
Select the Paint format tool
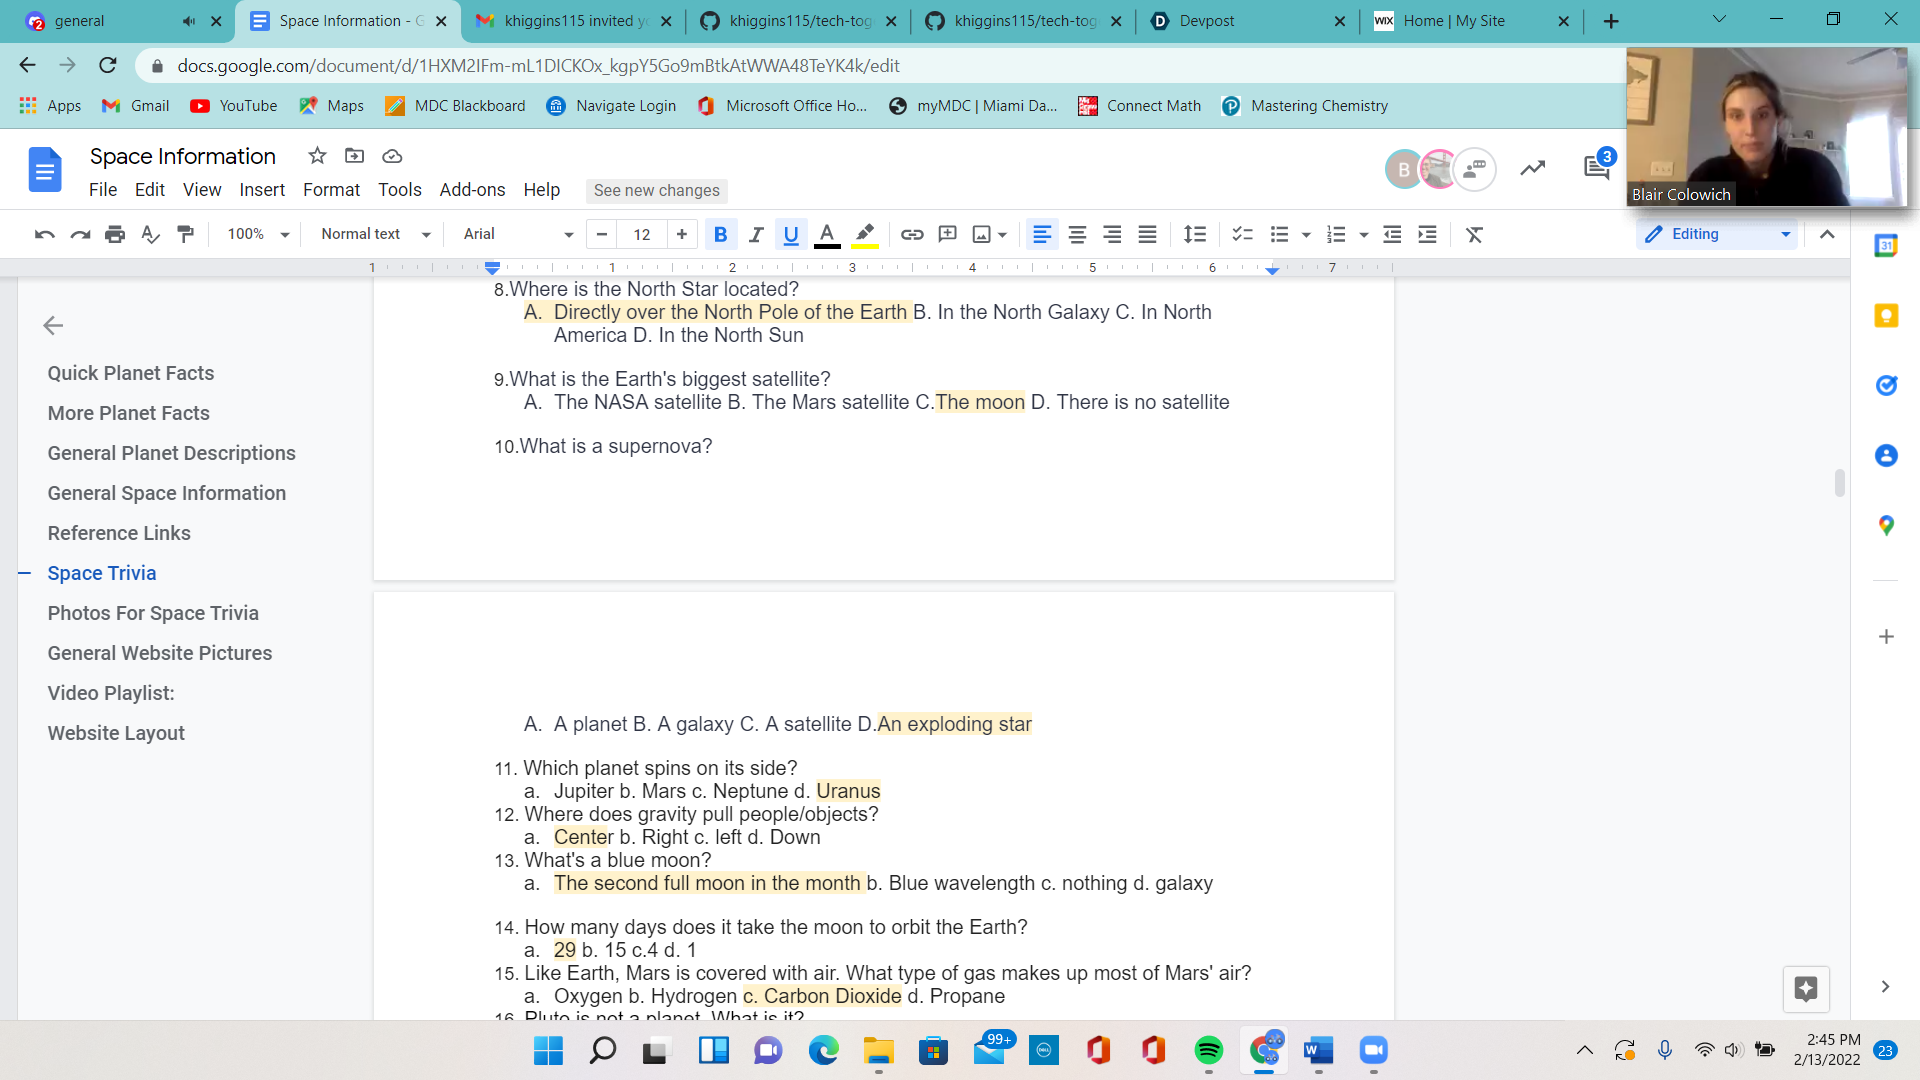coord(185,234)
